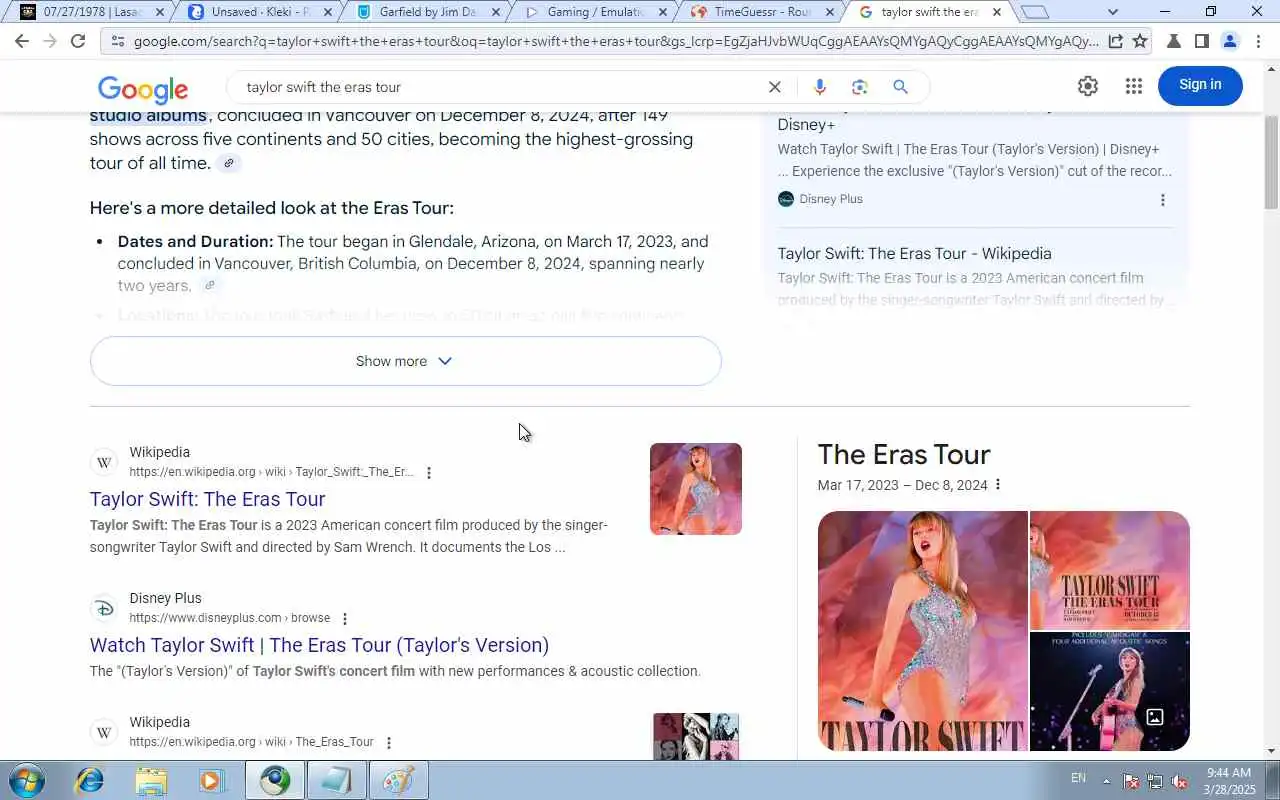Screen dimensions: 1280x800
Task: Open more options for The_Eras_Tour wiki result
Action: coord(389,743)
